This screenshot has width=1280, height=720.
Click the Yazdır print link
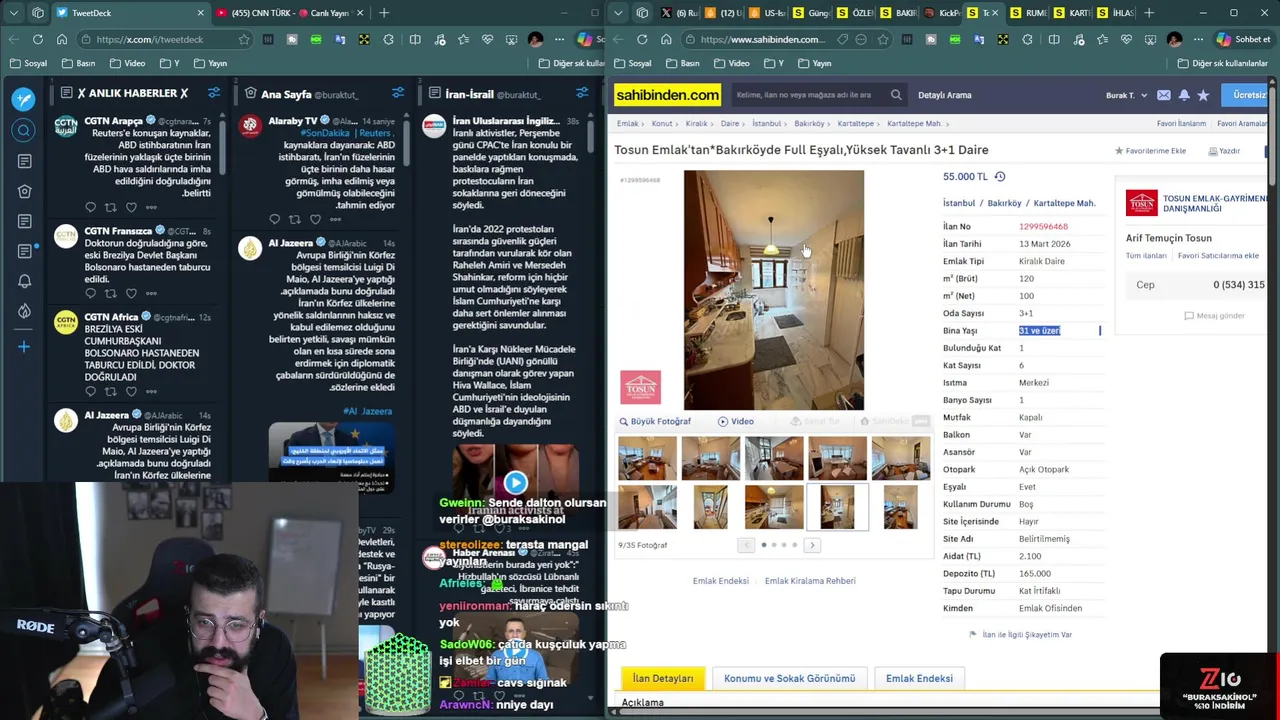1224,151
